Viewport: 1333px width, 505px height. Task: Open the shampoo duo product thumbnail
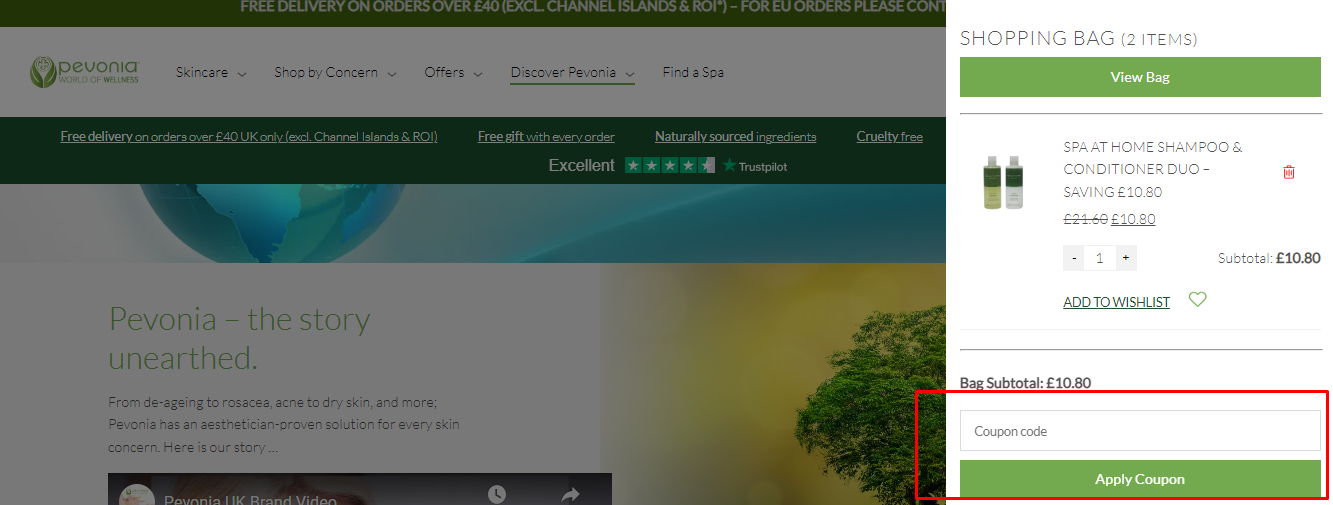(1003, 181)
